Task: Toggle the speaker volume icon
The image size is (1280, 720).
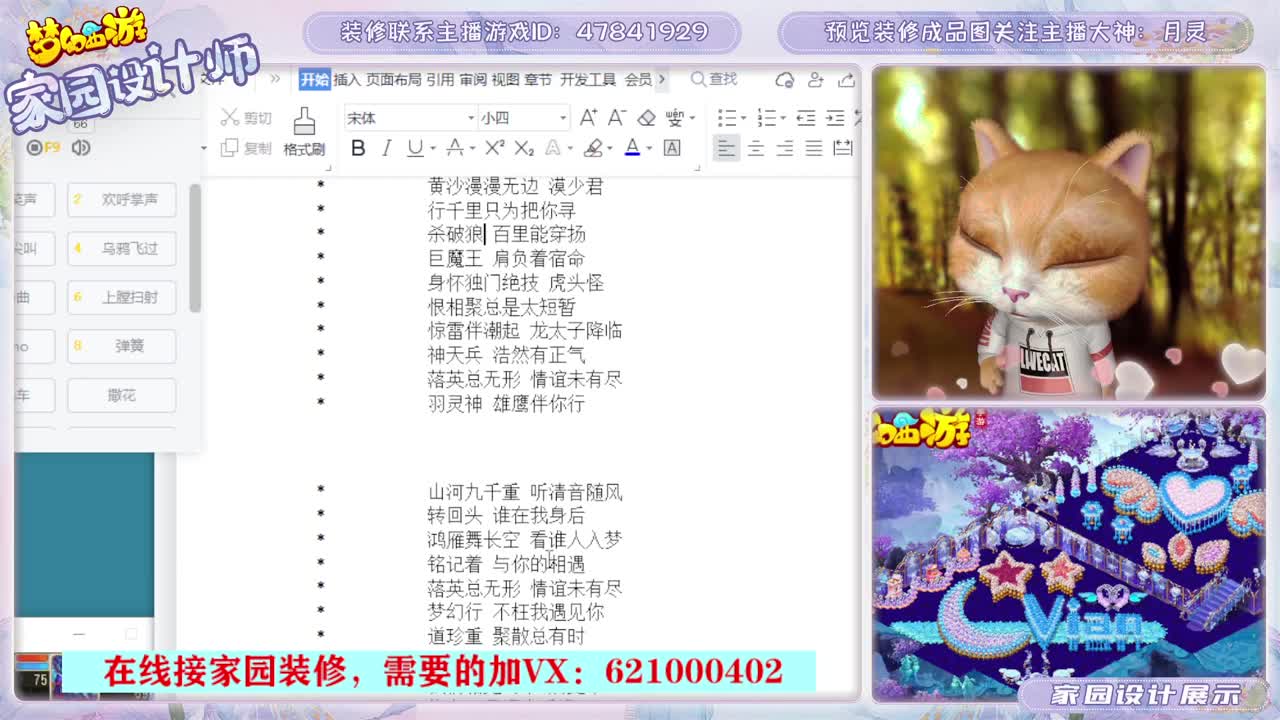Action: point(81,148)
